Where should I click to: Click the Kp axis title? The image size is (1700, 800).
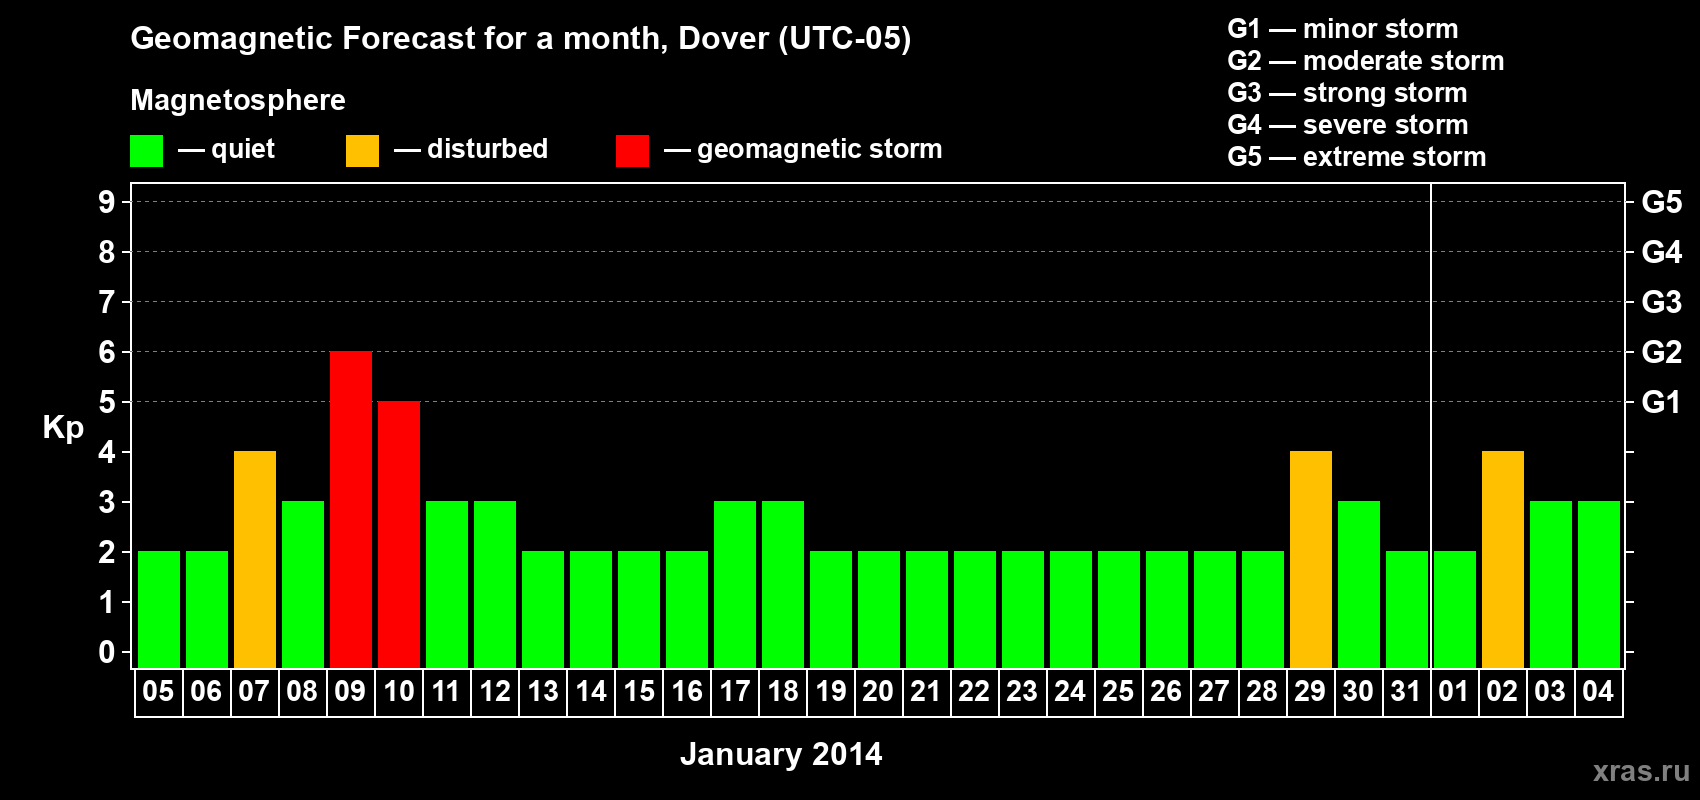(x=63, y=428)
